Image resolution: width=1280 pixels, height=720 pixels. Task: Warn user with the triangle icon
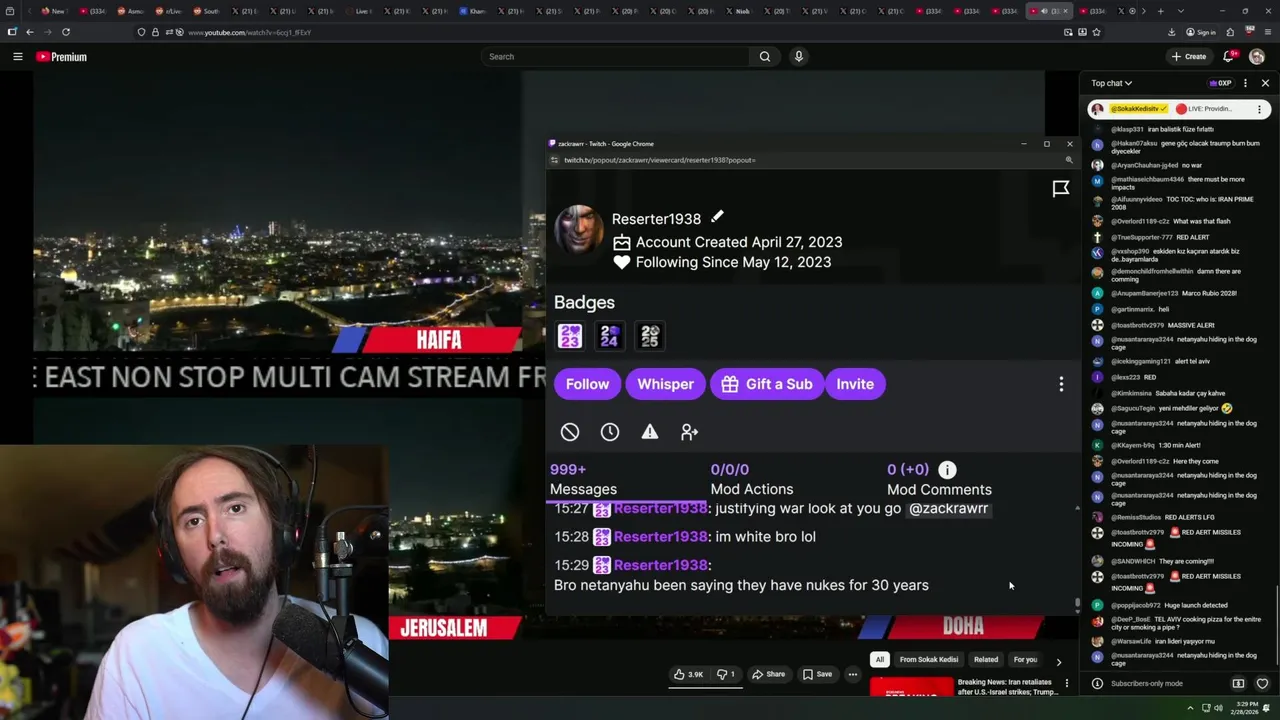tap(650, 432)
